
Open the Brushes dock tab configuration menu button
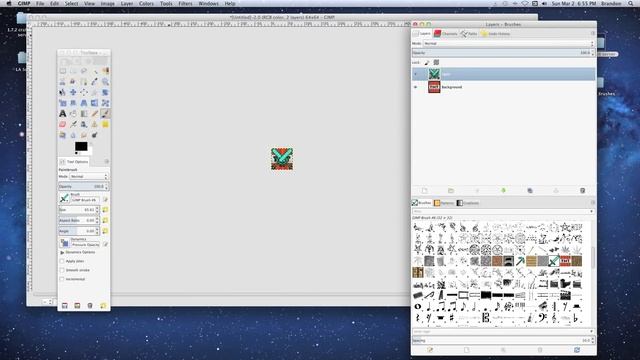[x=593, y=202]
